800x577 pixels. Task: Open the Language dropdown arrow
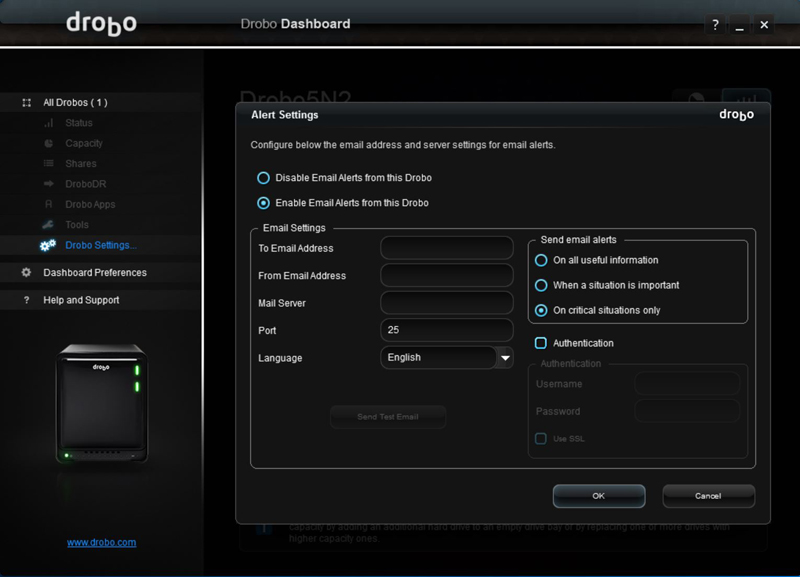coord(505,358)
